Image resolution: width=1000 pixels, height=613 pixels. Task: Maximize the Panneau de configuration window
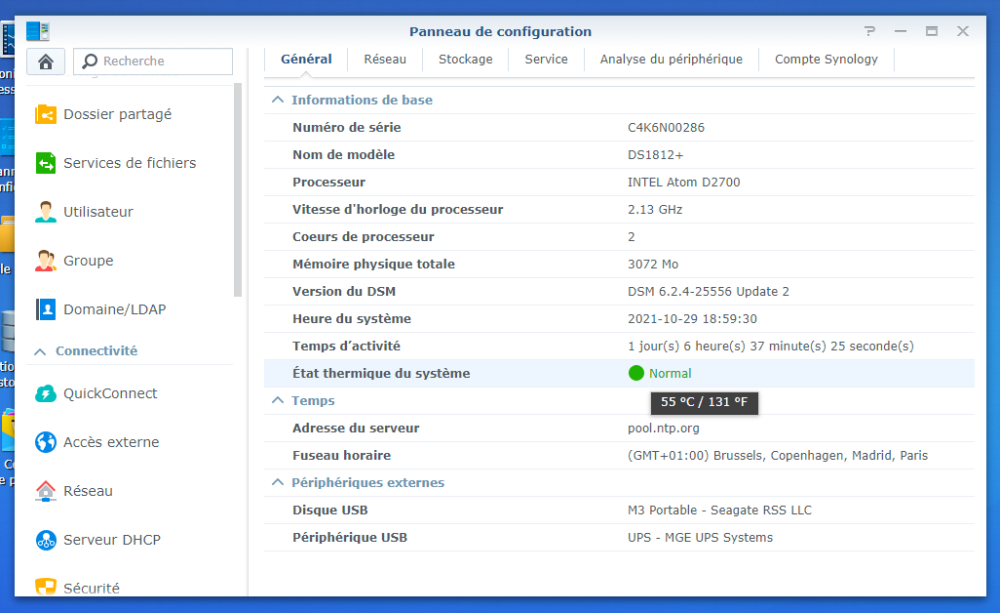(x=931, y=31)
